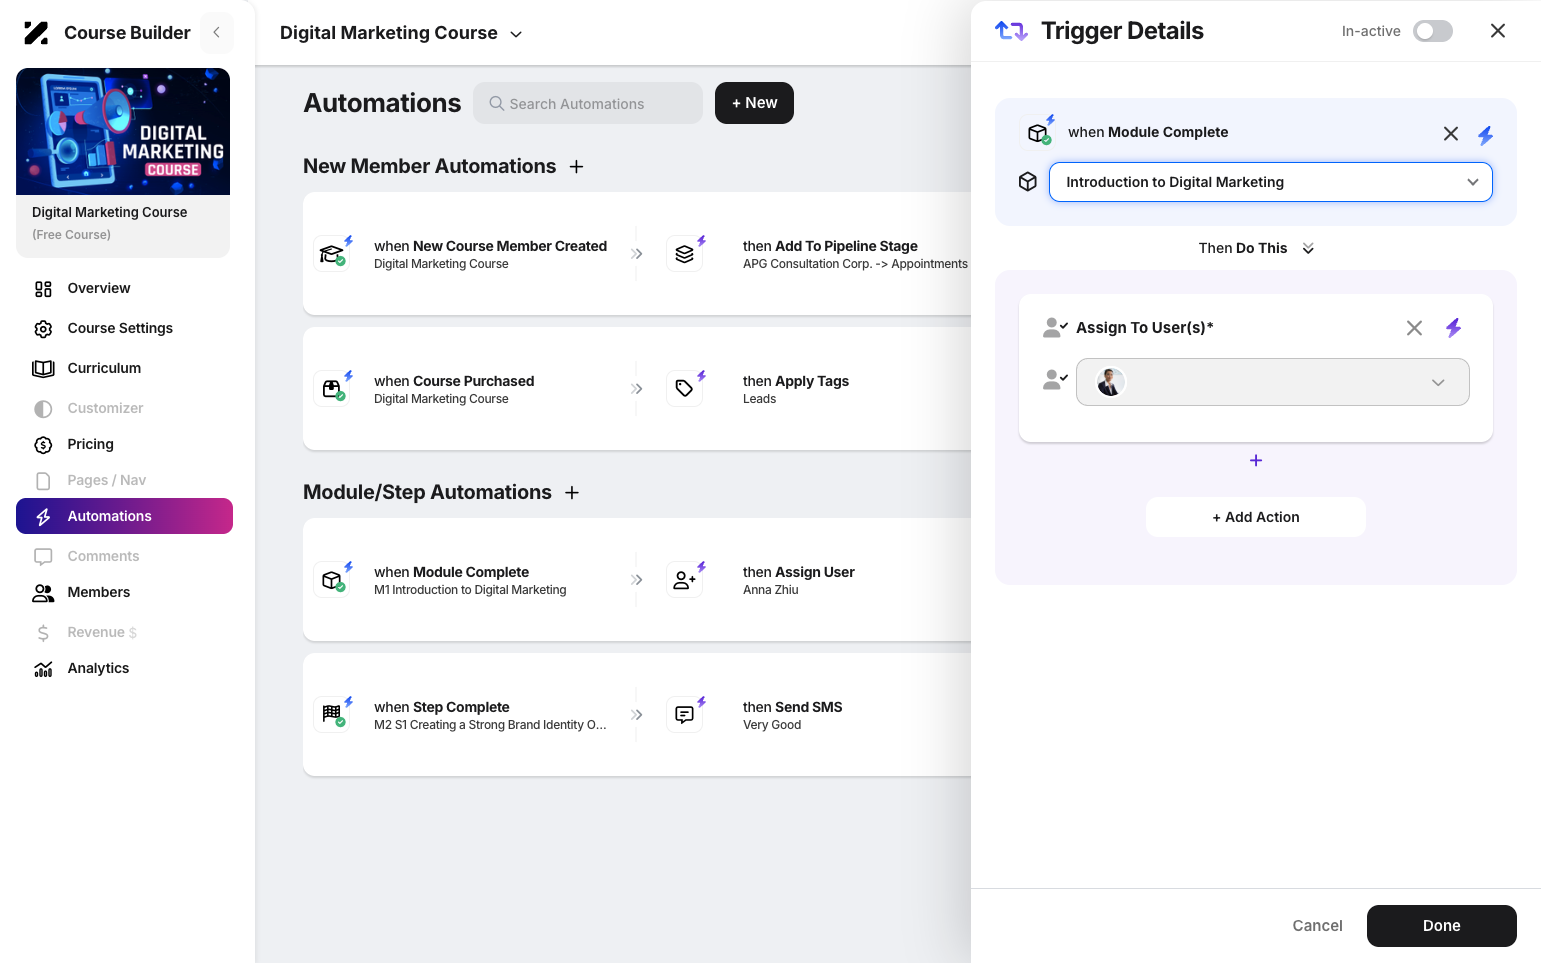Open Pages / Nav in the sidebar
Viewport: 1541px width, 963px height.
click(124, 480)
